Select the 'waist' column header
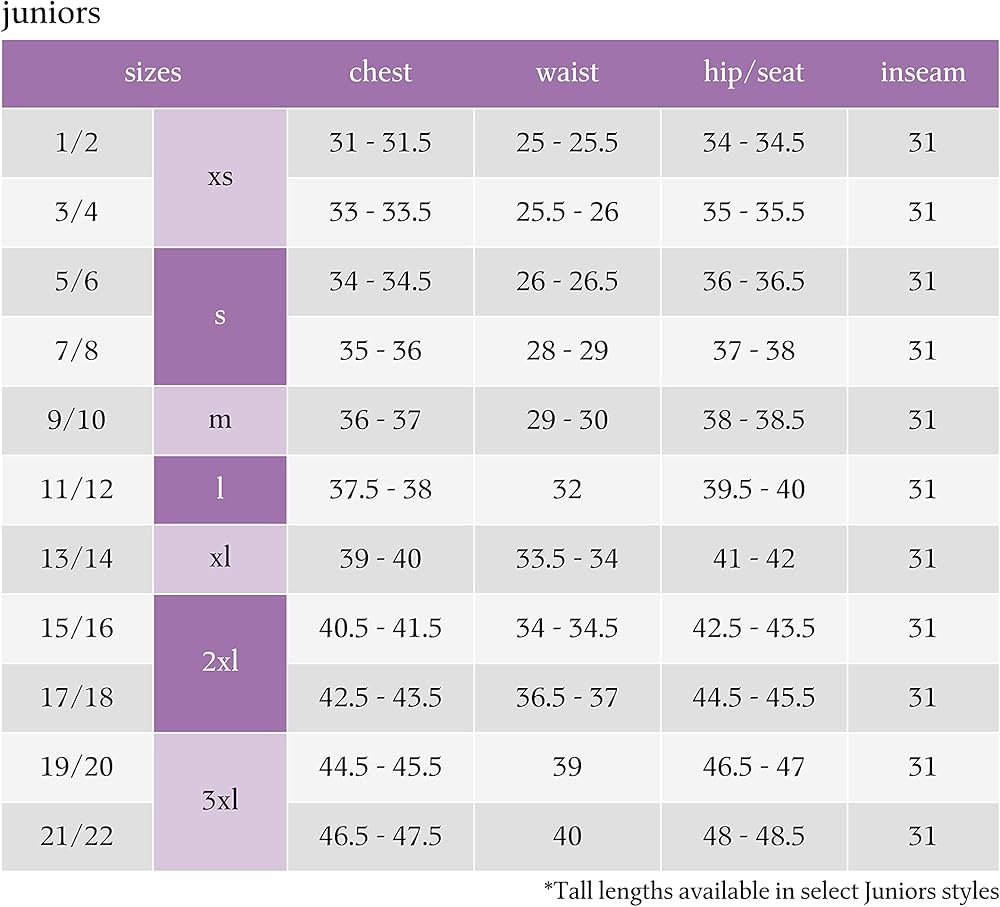Viewport: 1000px width, 907px height. point(567,73)
